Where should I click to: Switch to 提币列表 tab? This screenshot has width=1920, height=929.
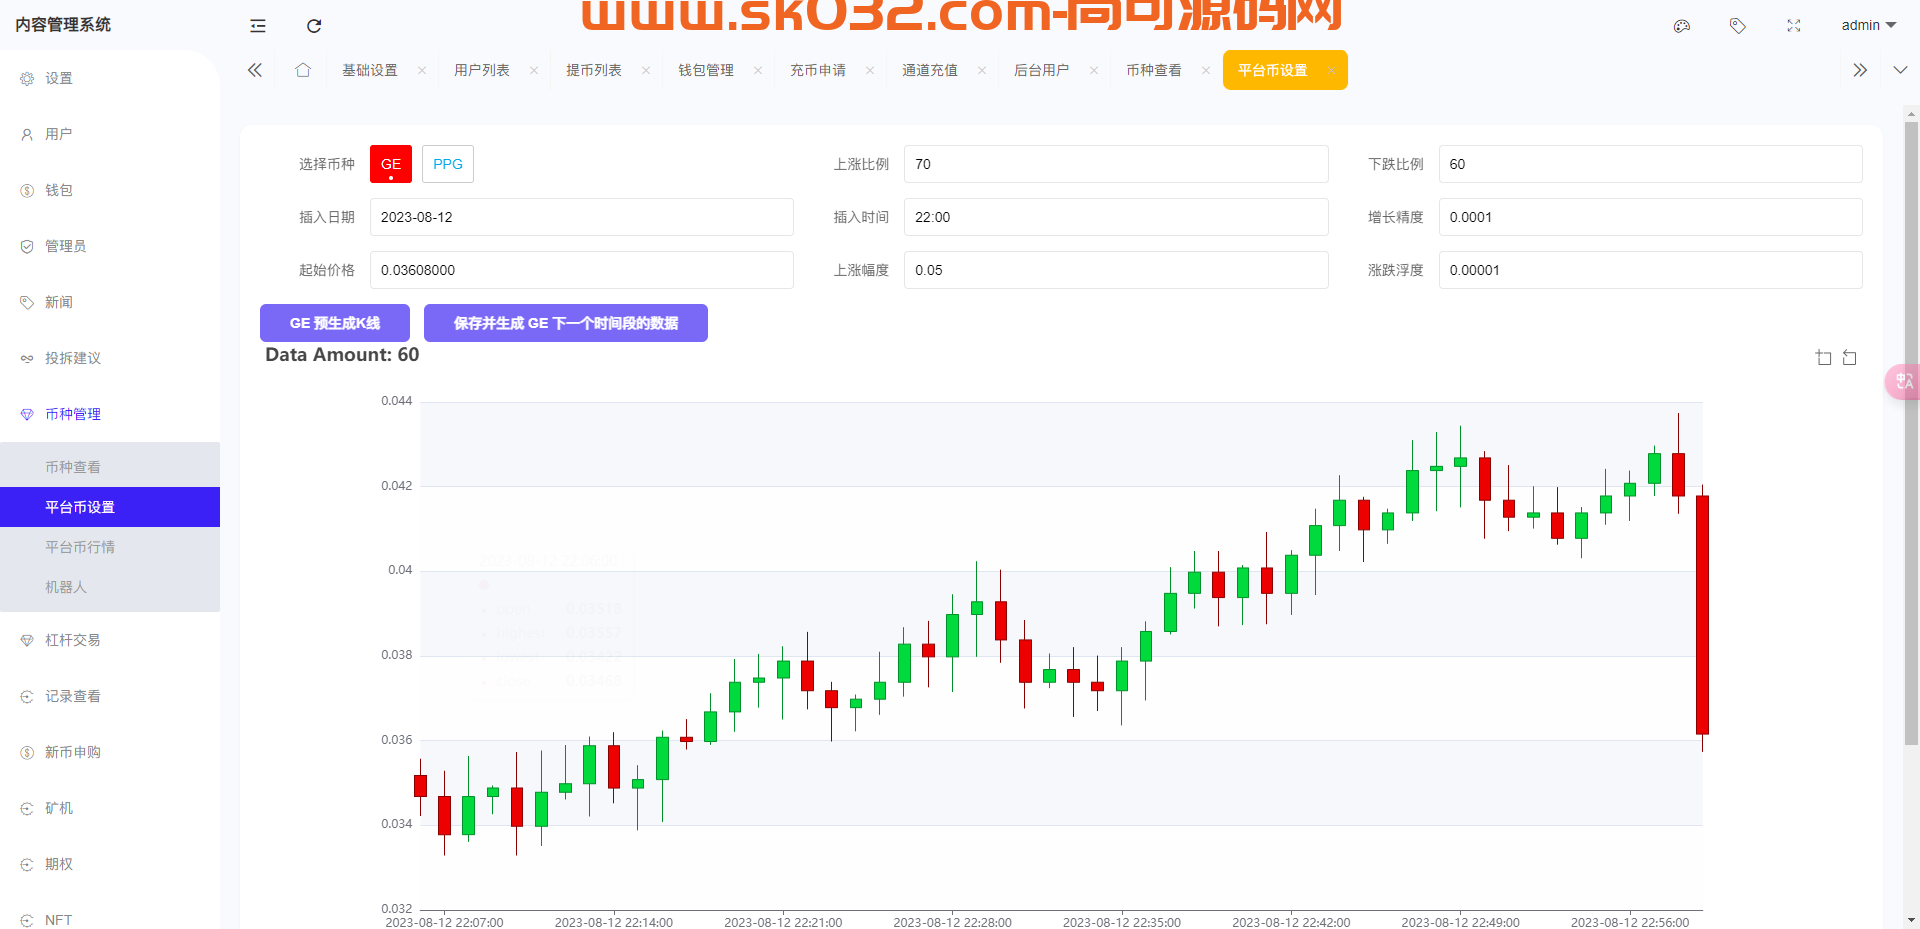tap(594, 70)
